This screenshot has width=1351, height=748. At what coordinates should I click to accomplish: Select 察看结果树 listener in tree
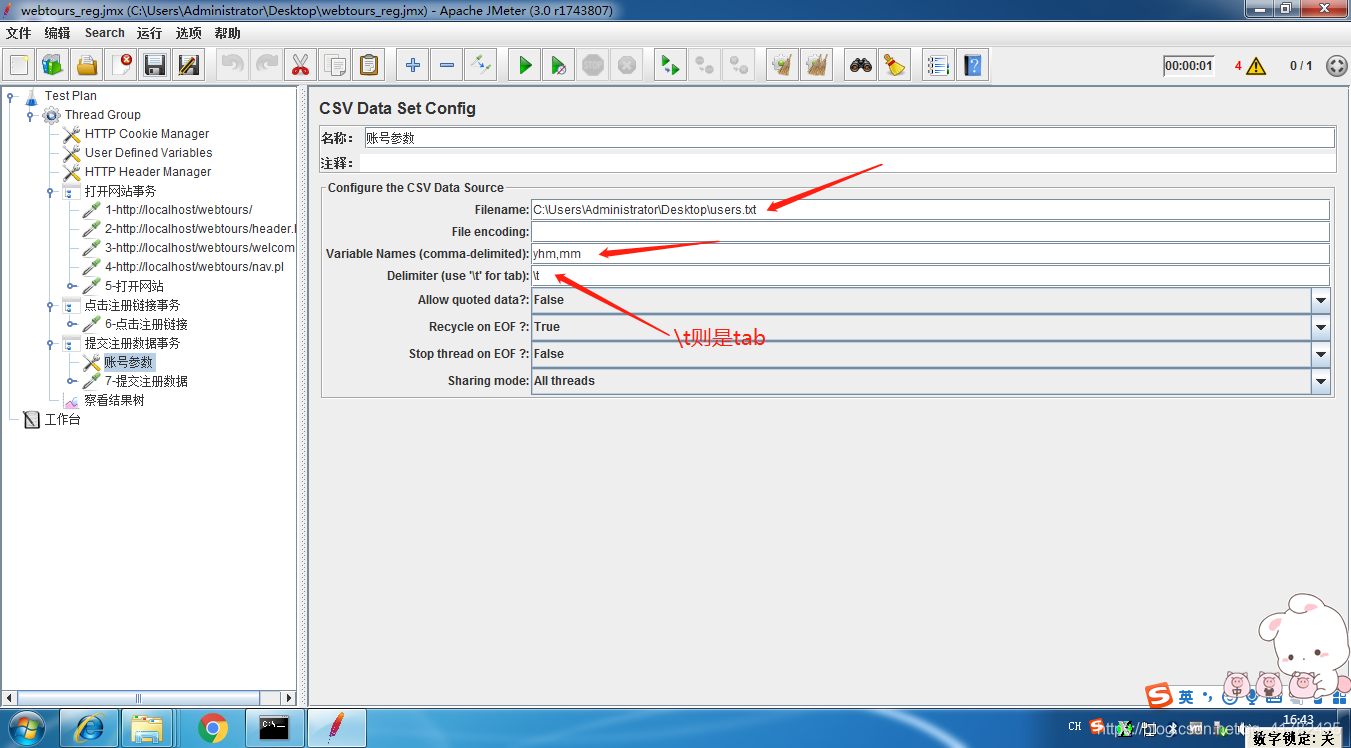[x=114, y=400]
